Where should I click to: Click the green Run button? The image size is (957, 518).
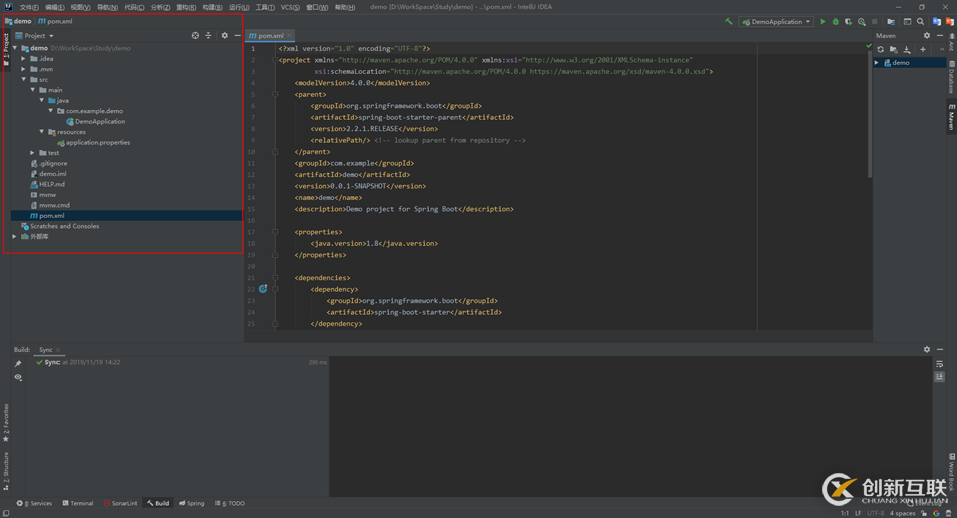[823, 21]
